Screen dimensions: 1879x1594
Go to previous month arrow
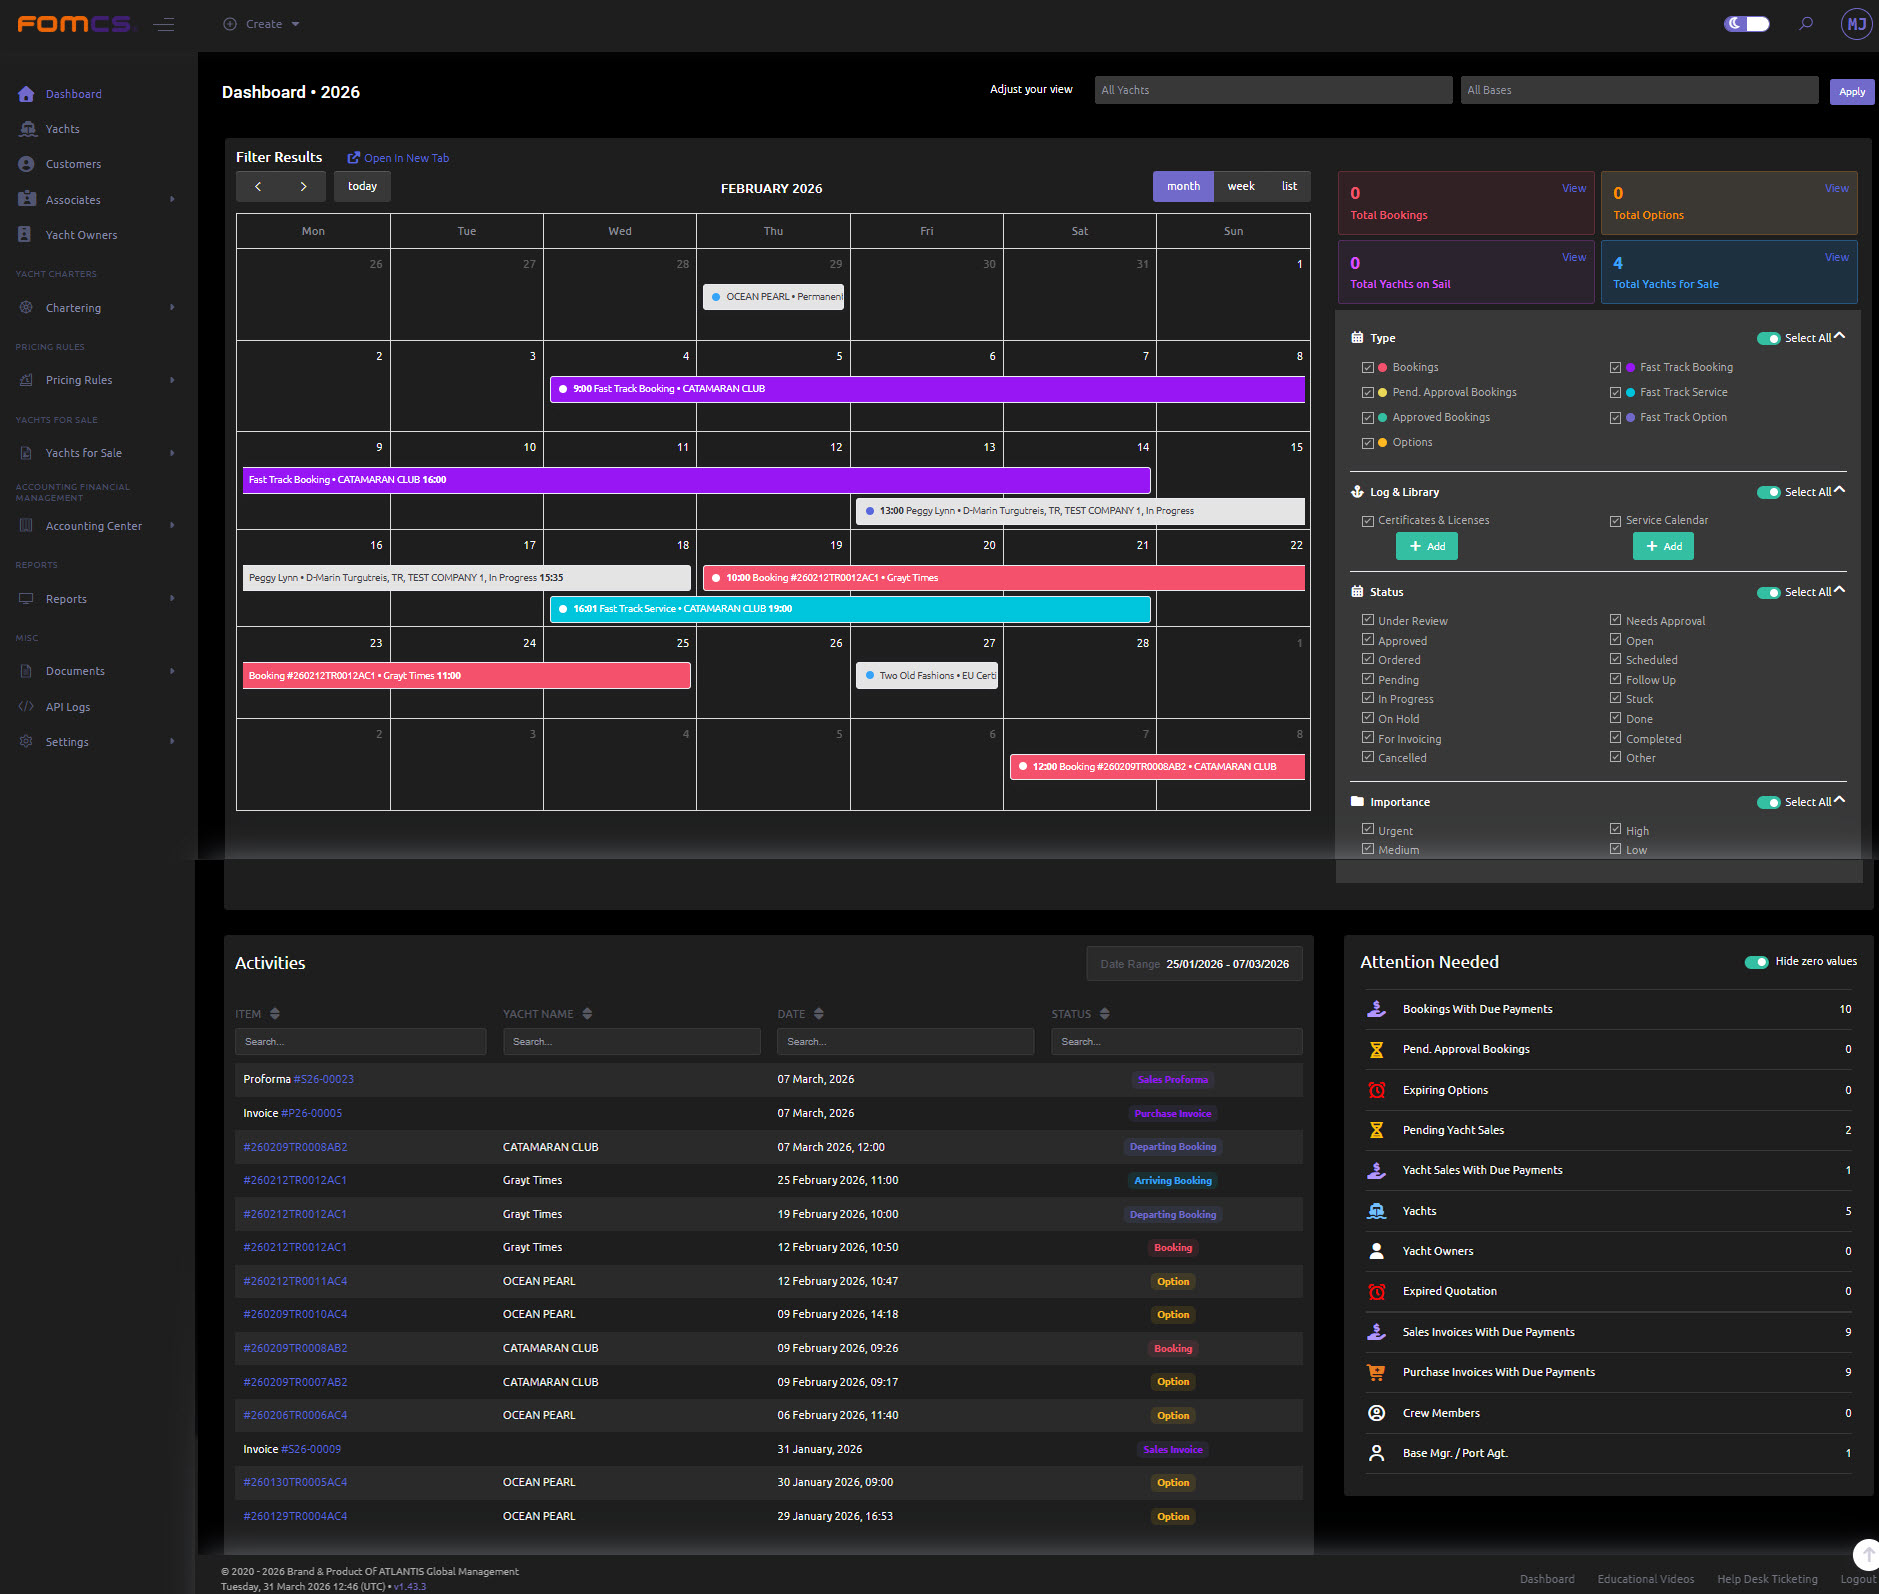click(x=258, y=187)
